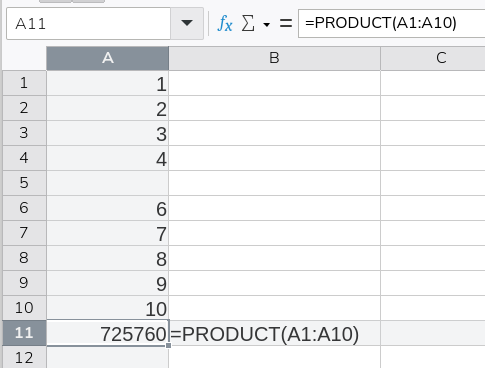Select row 12 header
The height and width of the screenshot is (368, 485).
click(x=24, y=357)
